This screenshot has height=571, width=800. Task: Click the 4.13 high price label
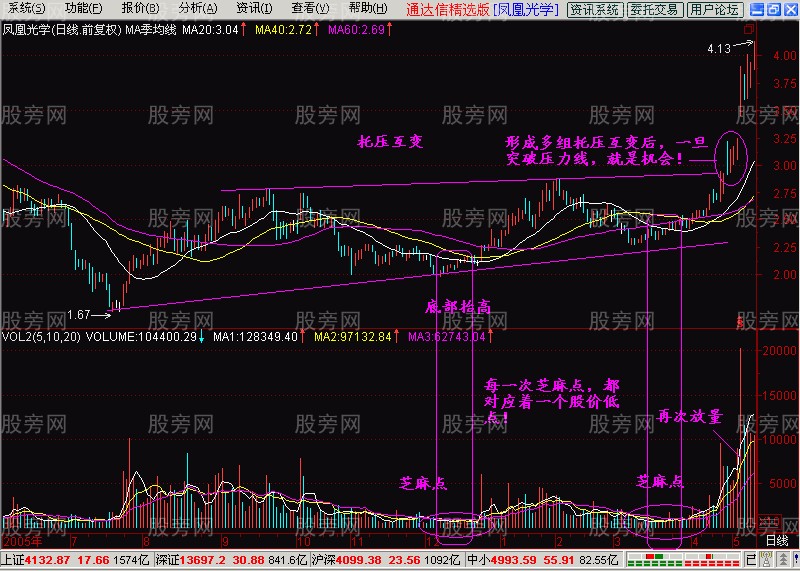tap(719, 49)
